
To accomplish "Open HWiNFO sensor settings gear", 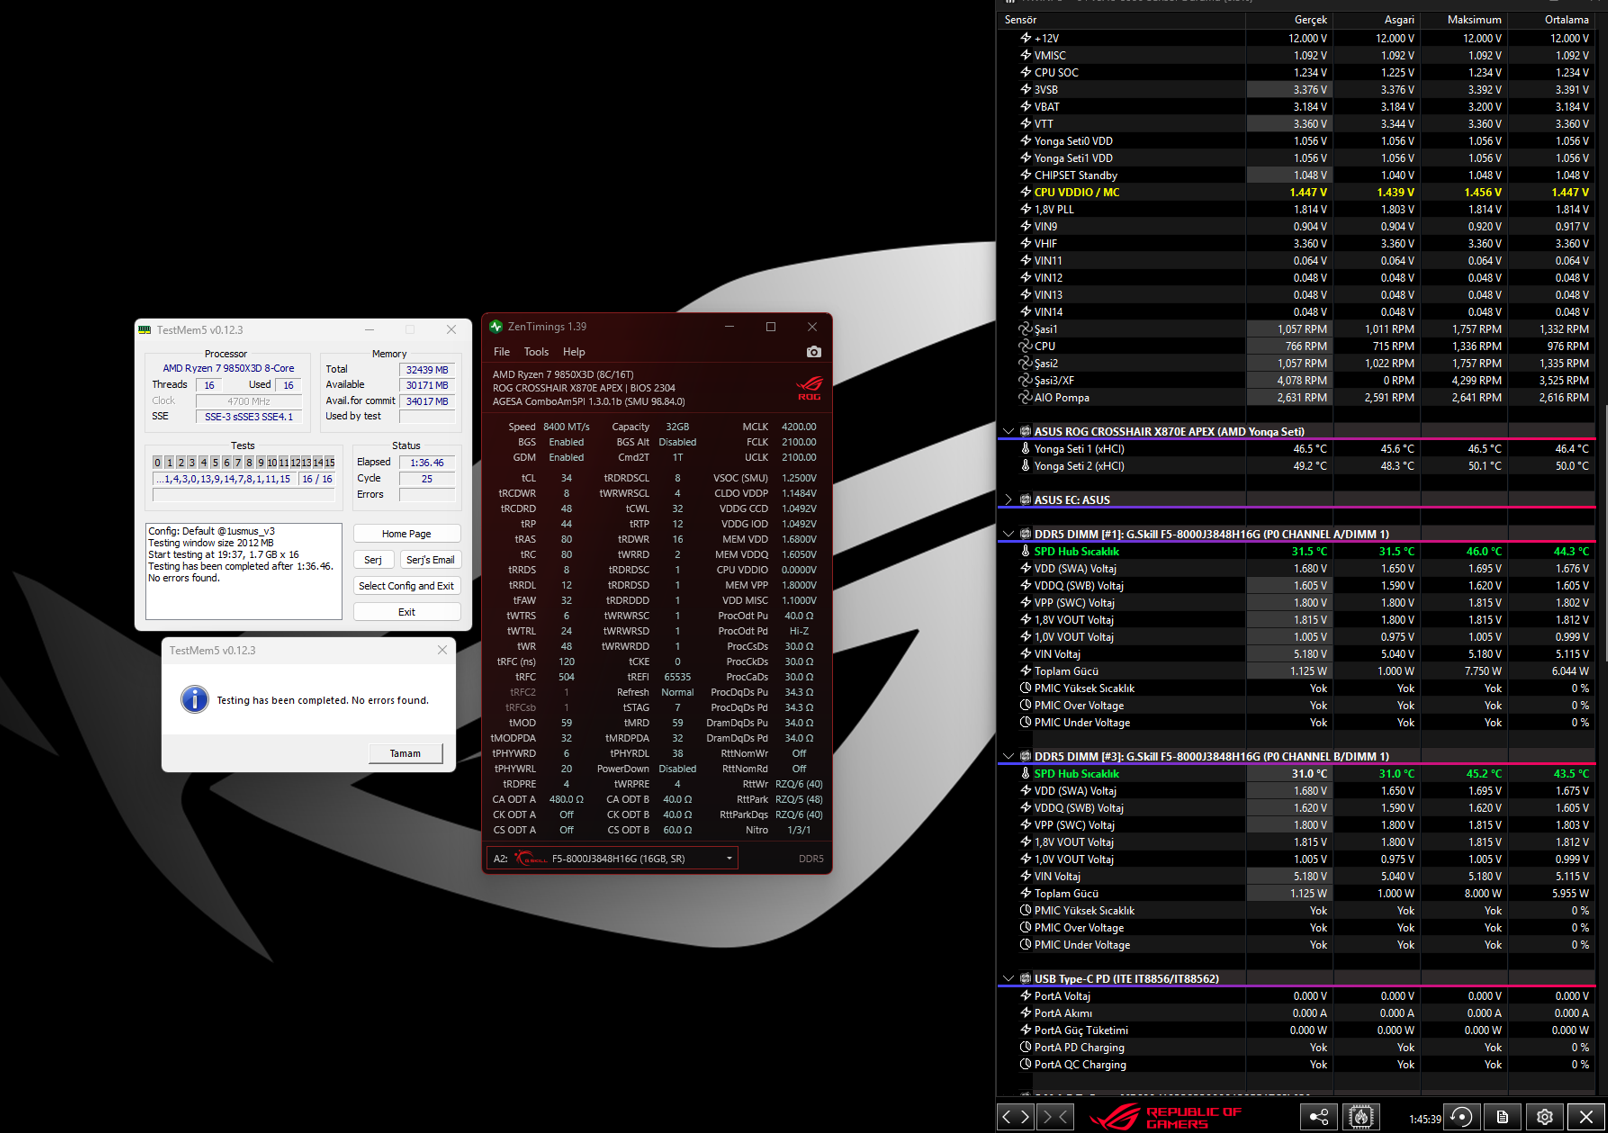I will click(x=1545, y=1117).
